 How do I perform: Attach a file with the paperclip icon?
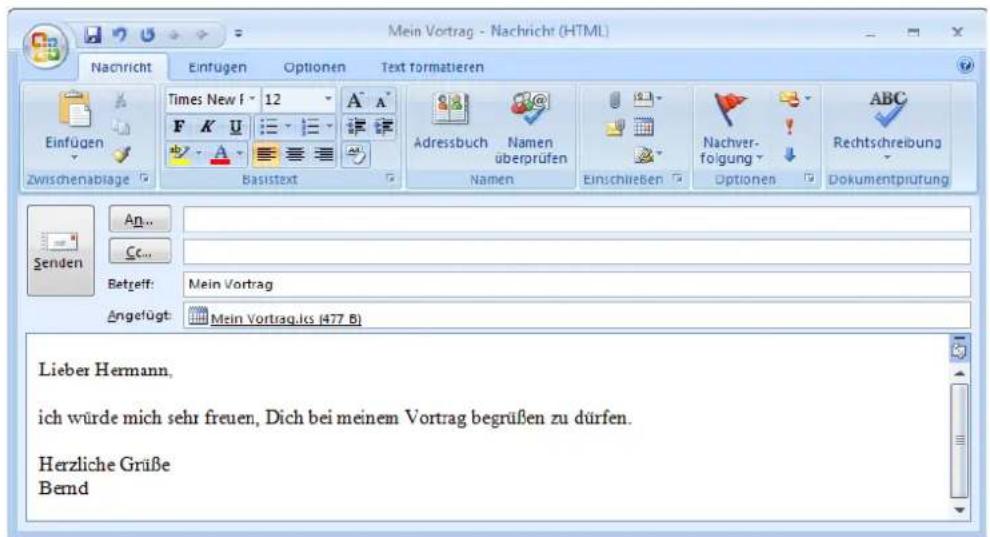[614, 99]
